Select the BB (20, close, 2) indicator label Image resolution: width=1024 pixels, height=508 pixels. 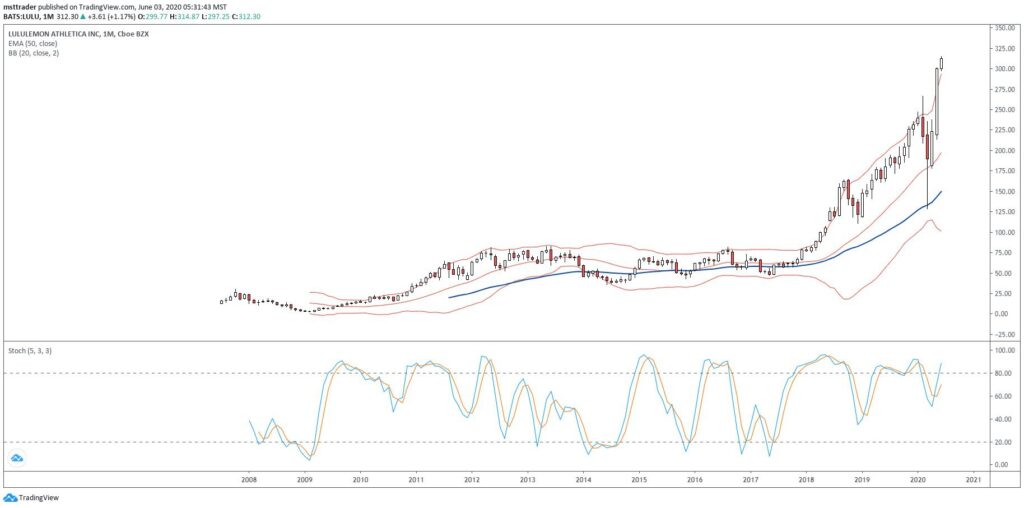pos(31,52)
